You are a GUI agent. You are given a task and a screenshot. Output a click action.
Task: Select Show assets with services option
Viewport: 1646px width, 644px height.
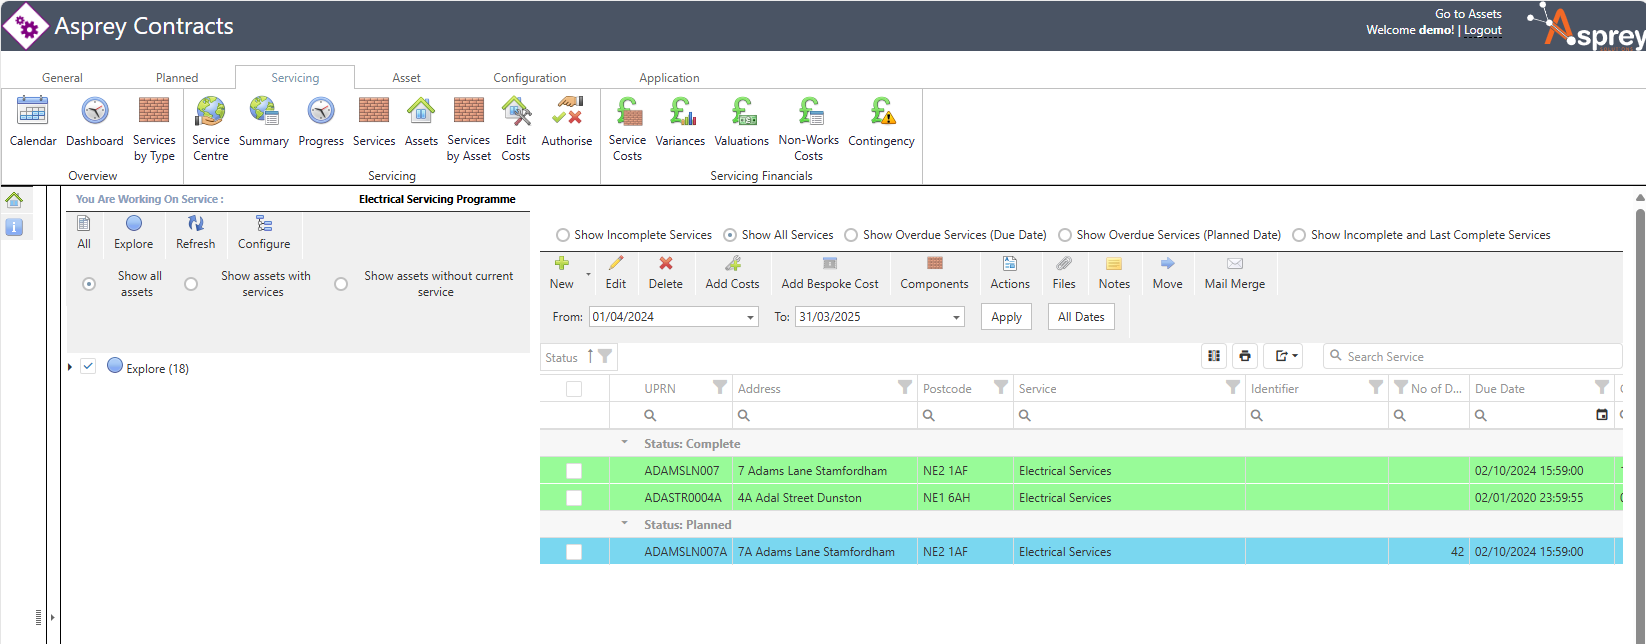[191, 284]
